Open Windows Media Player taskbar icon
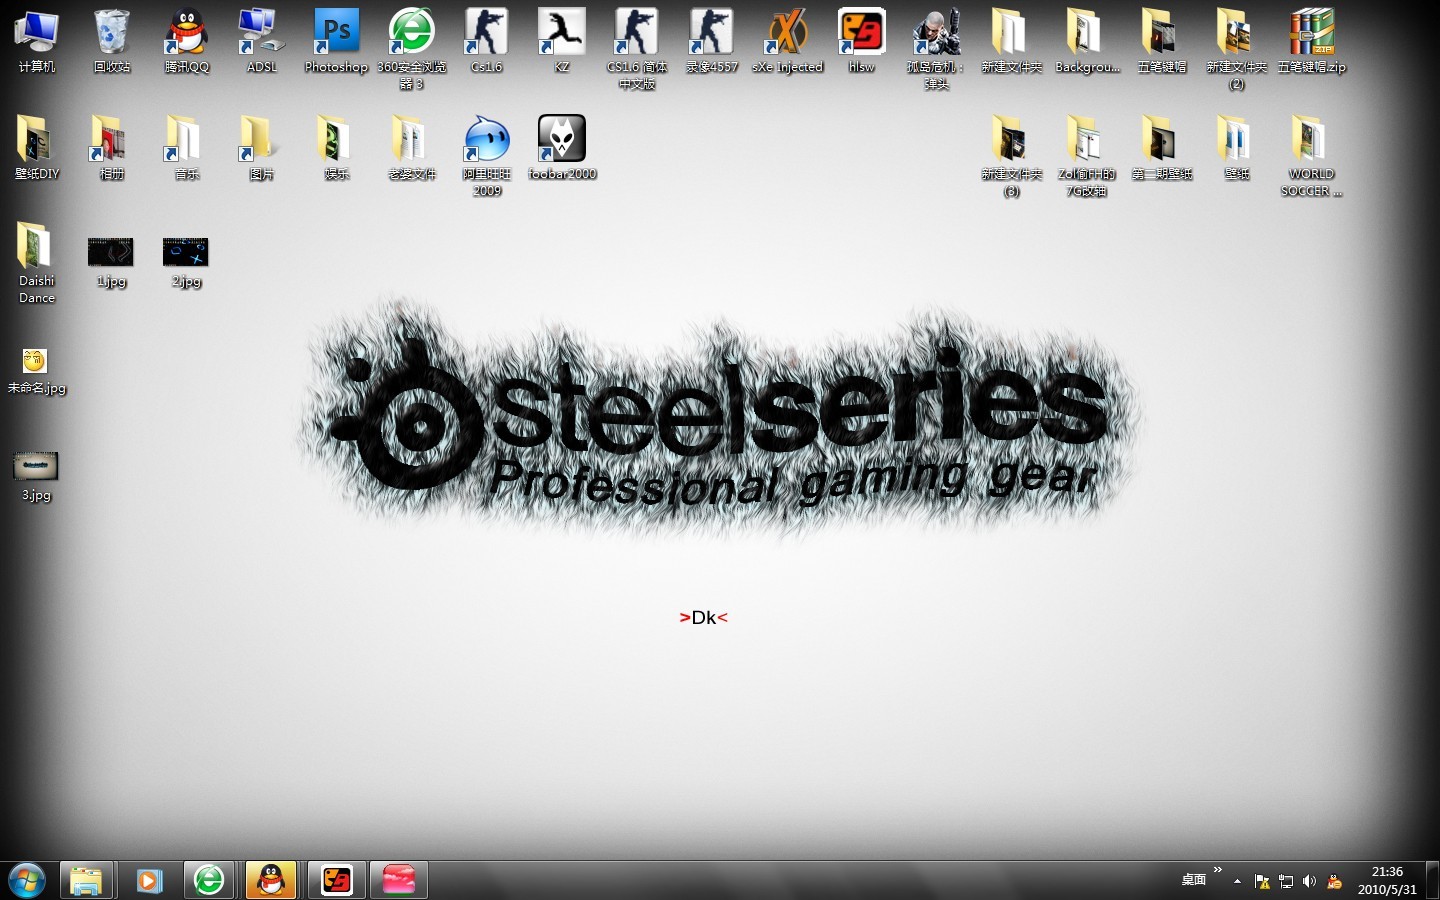This screenshot has height=900, width=1440. coord(148,880)
